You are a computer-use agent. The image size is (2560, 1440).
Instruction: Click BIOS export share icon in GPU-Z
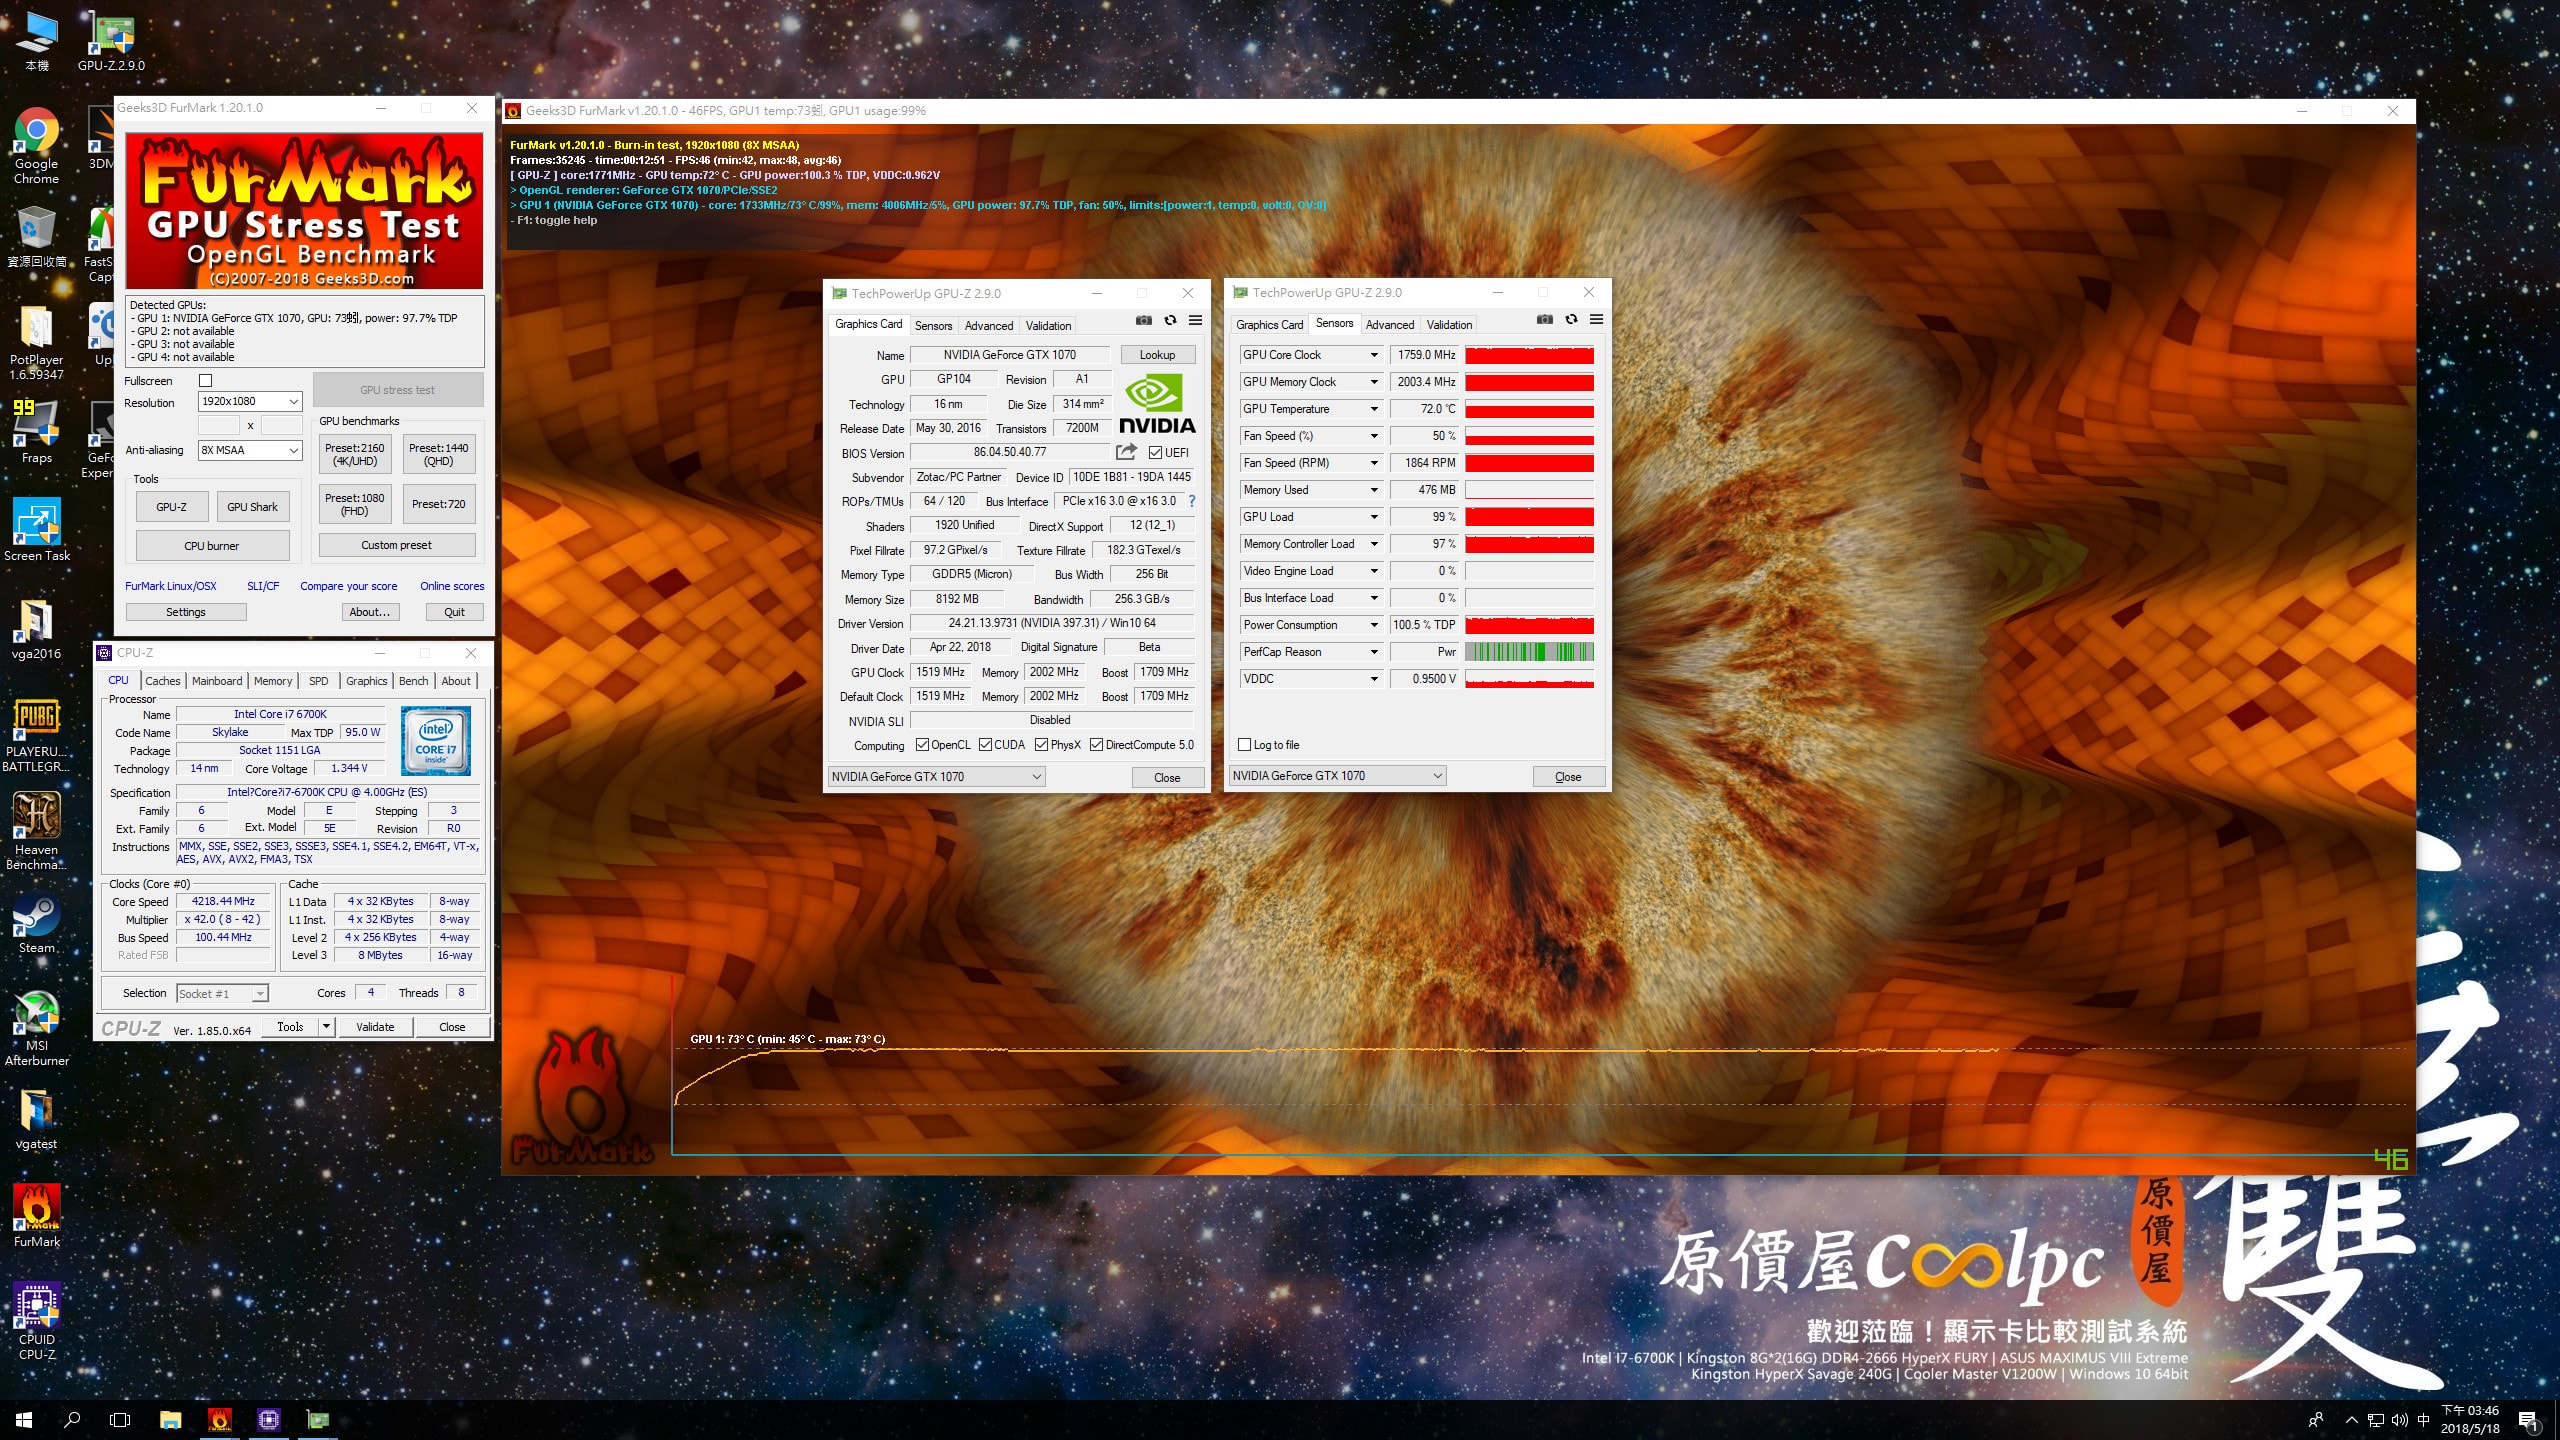point(1127,452)
